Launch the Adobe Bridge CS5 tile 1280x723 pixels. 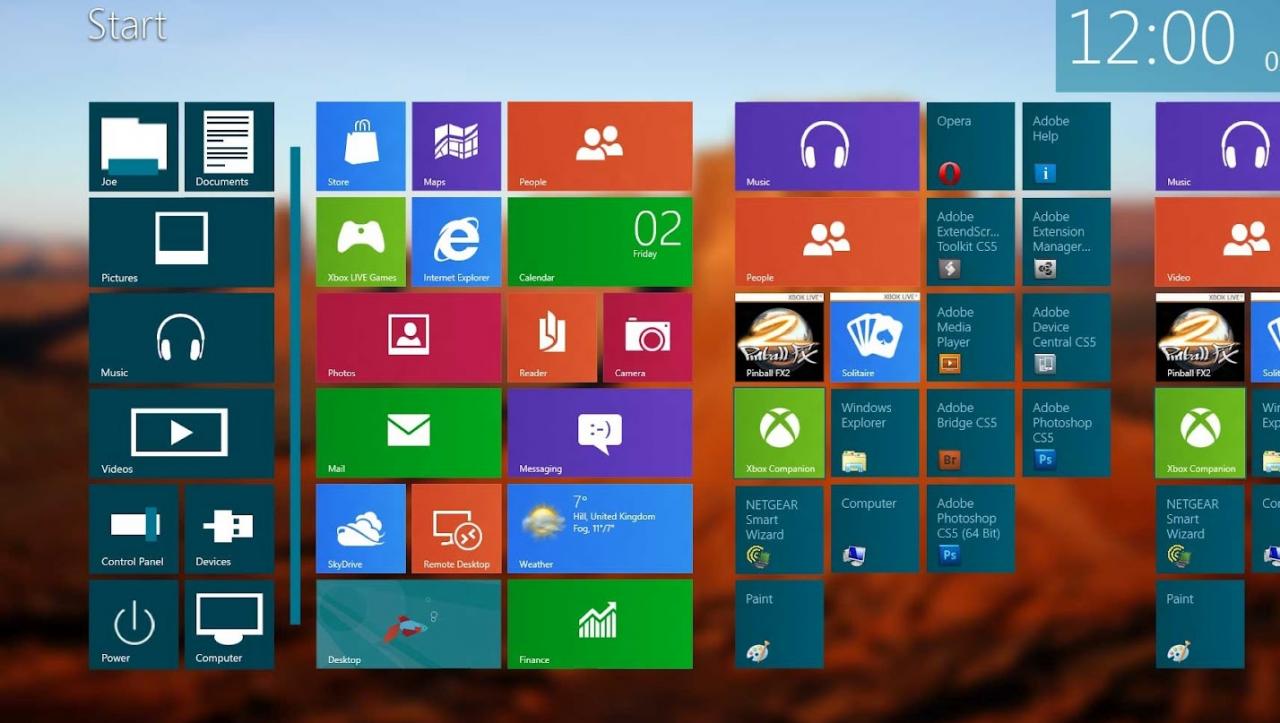tap(971, 433)
